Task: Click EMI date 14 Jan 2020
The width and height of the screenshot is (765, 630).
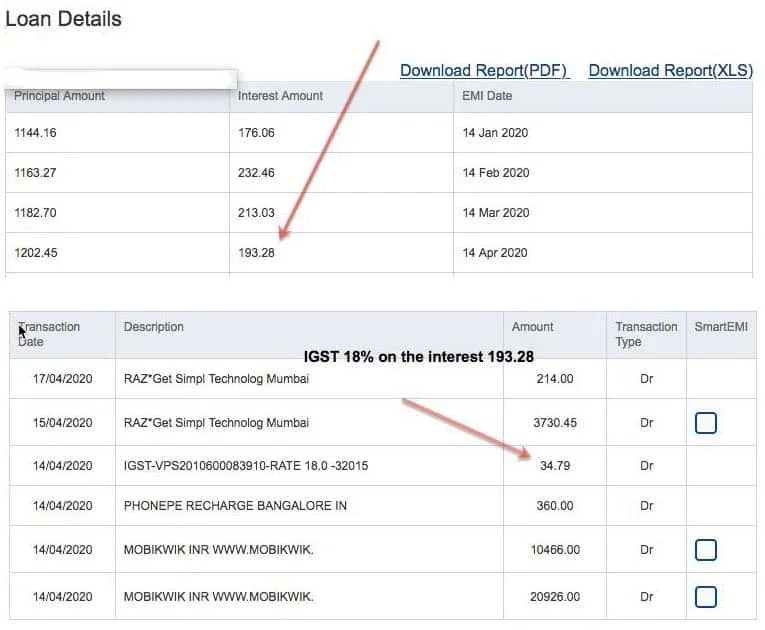Action: 495,133
